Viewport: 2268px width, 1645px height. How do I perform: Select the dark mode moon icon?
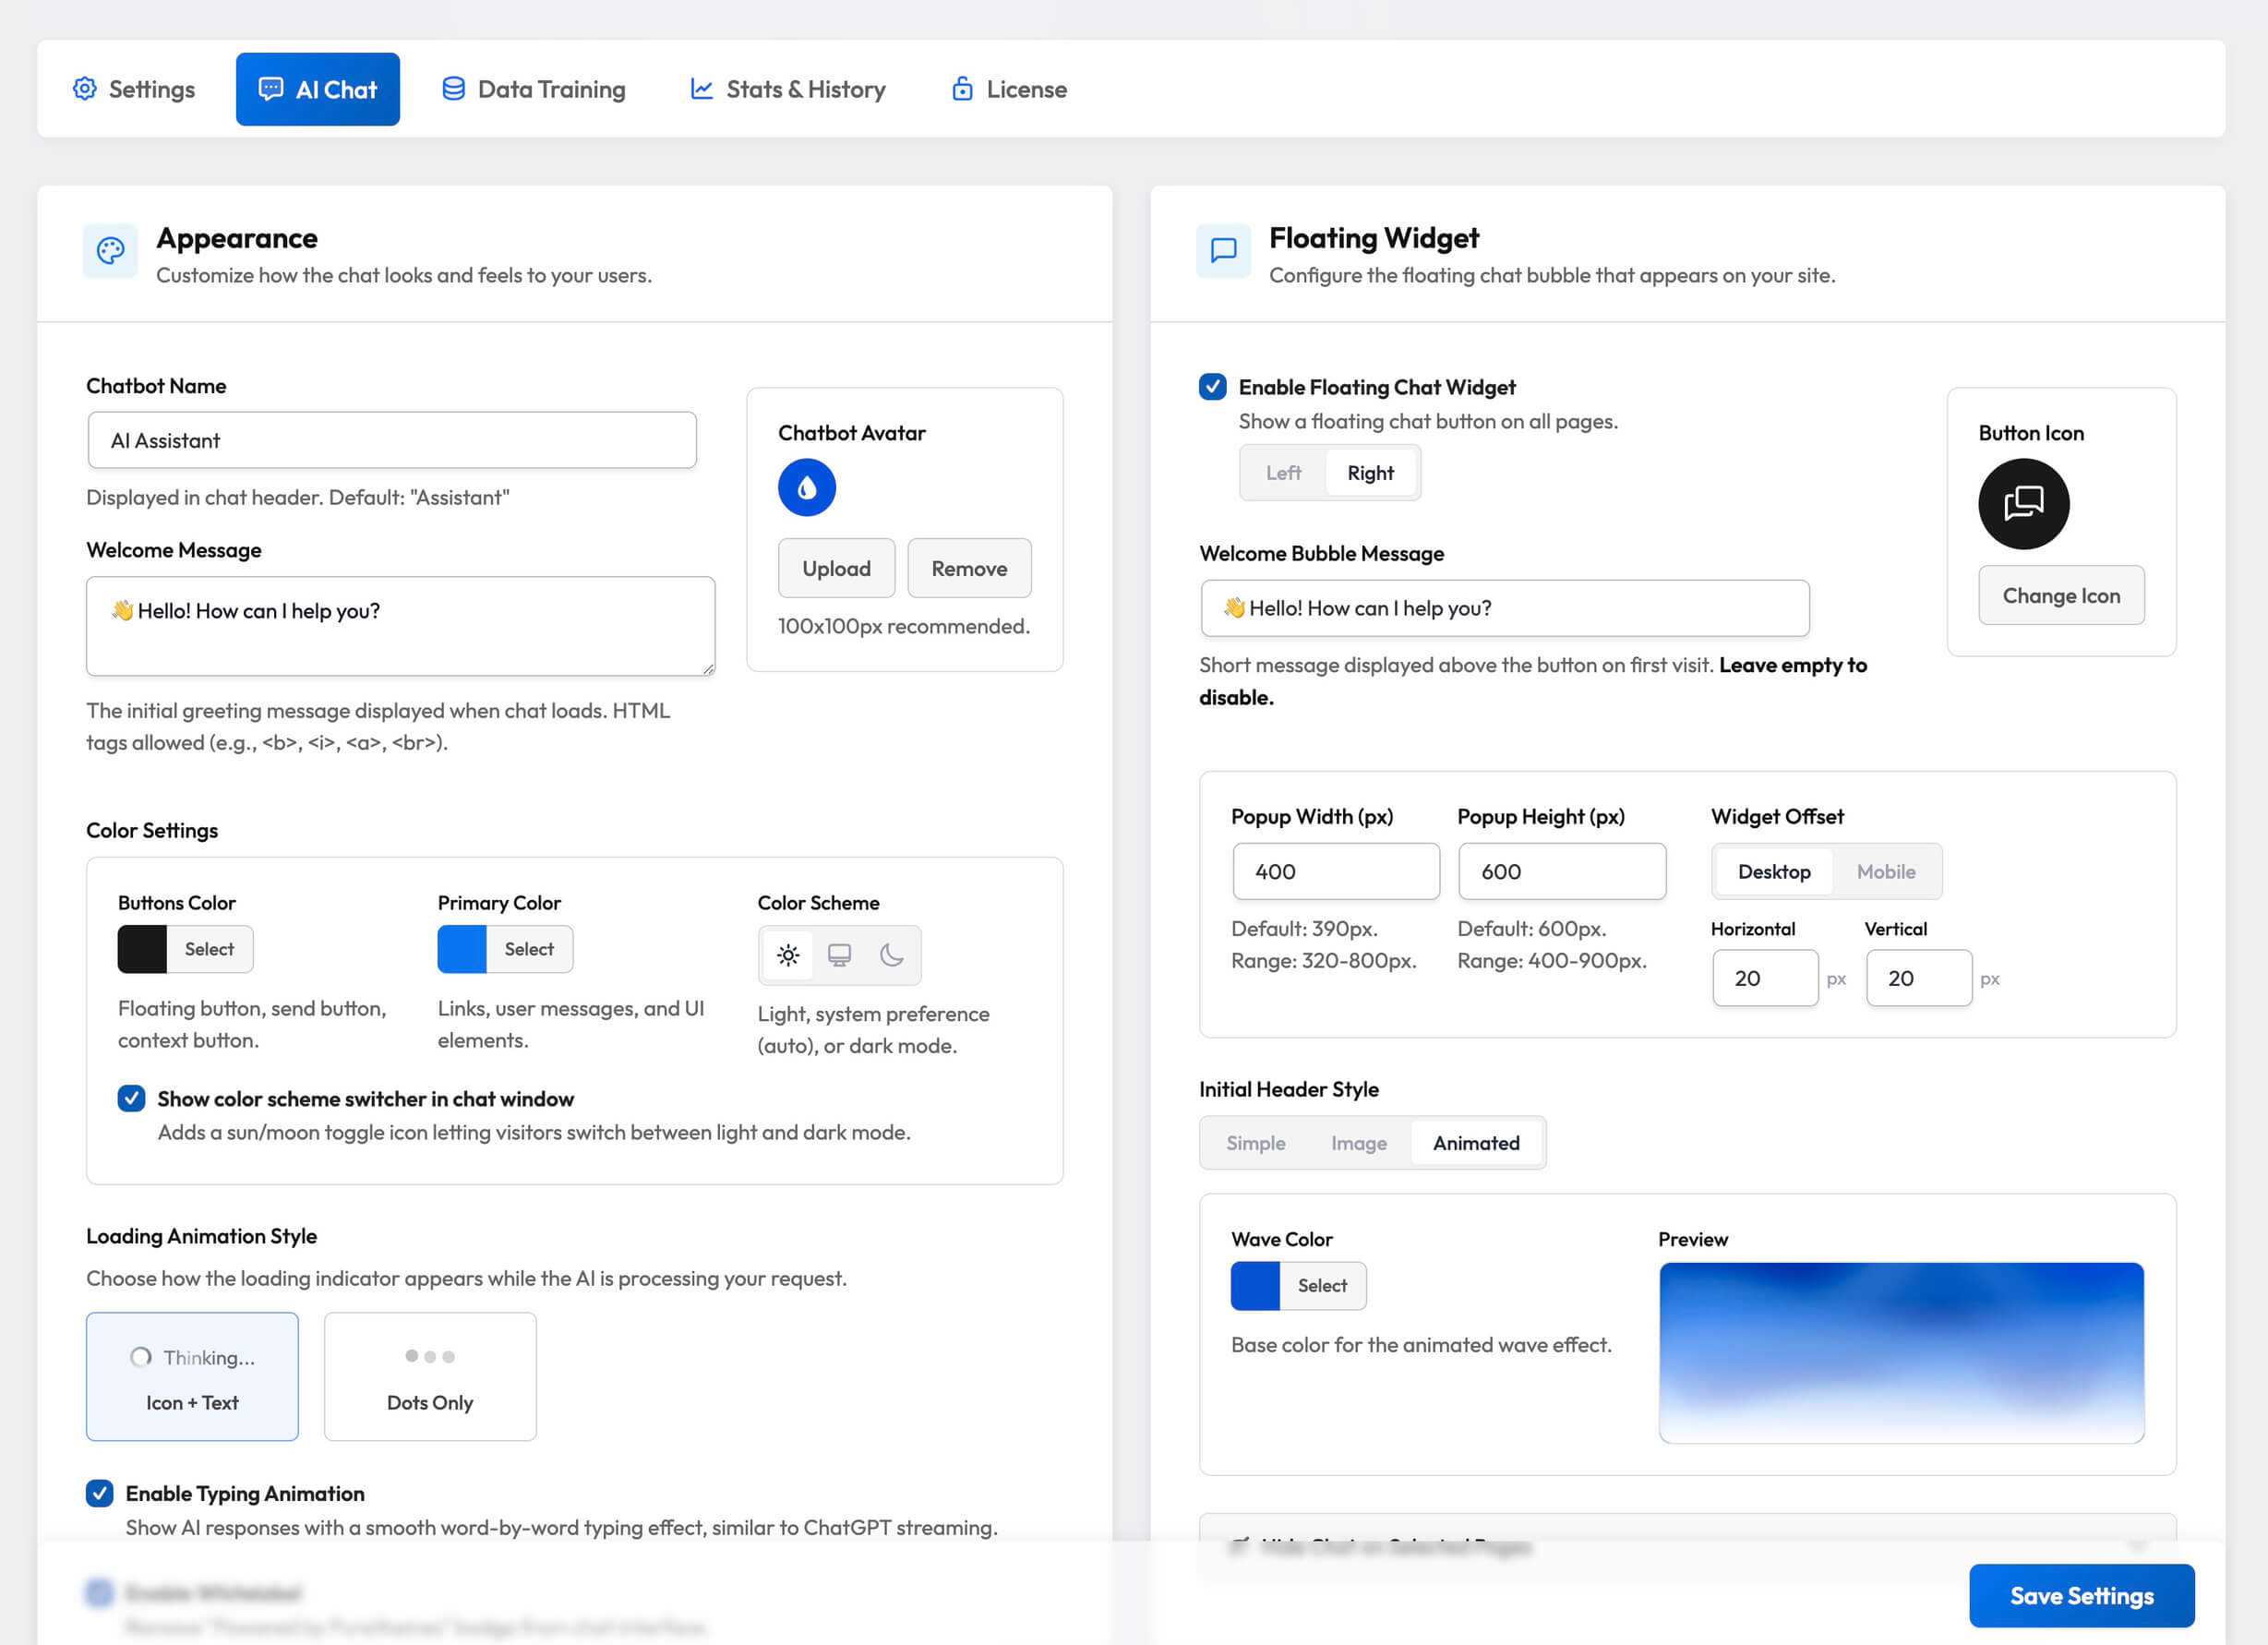tap(891, 955)
